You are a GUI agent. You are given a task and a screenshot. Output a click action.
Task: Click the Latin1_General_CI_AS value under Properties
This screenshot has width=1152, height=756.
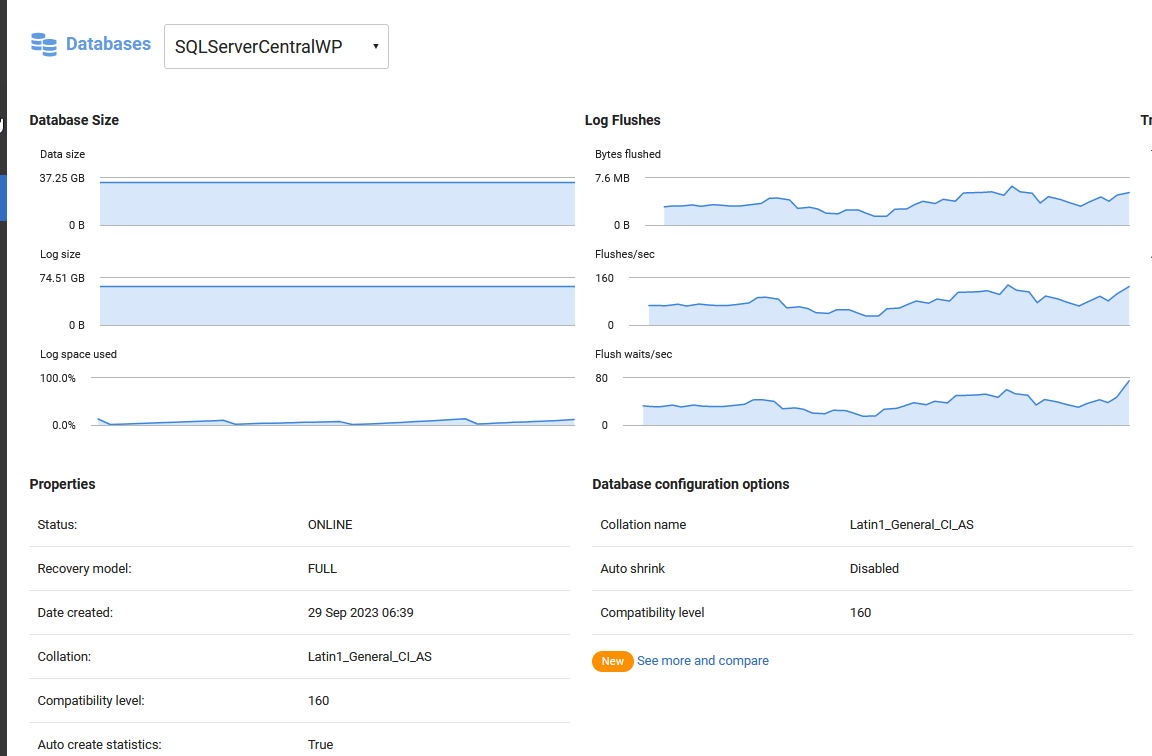coord(370,657)
